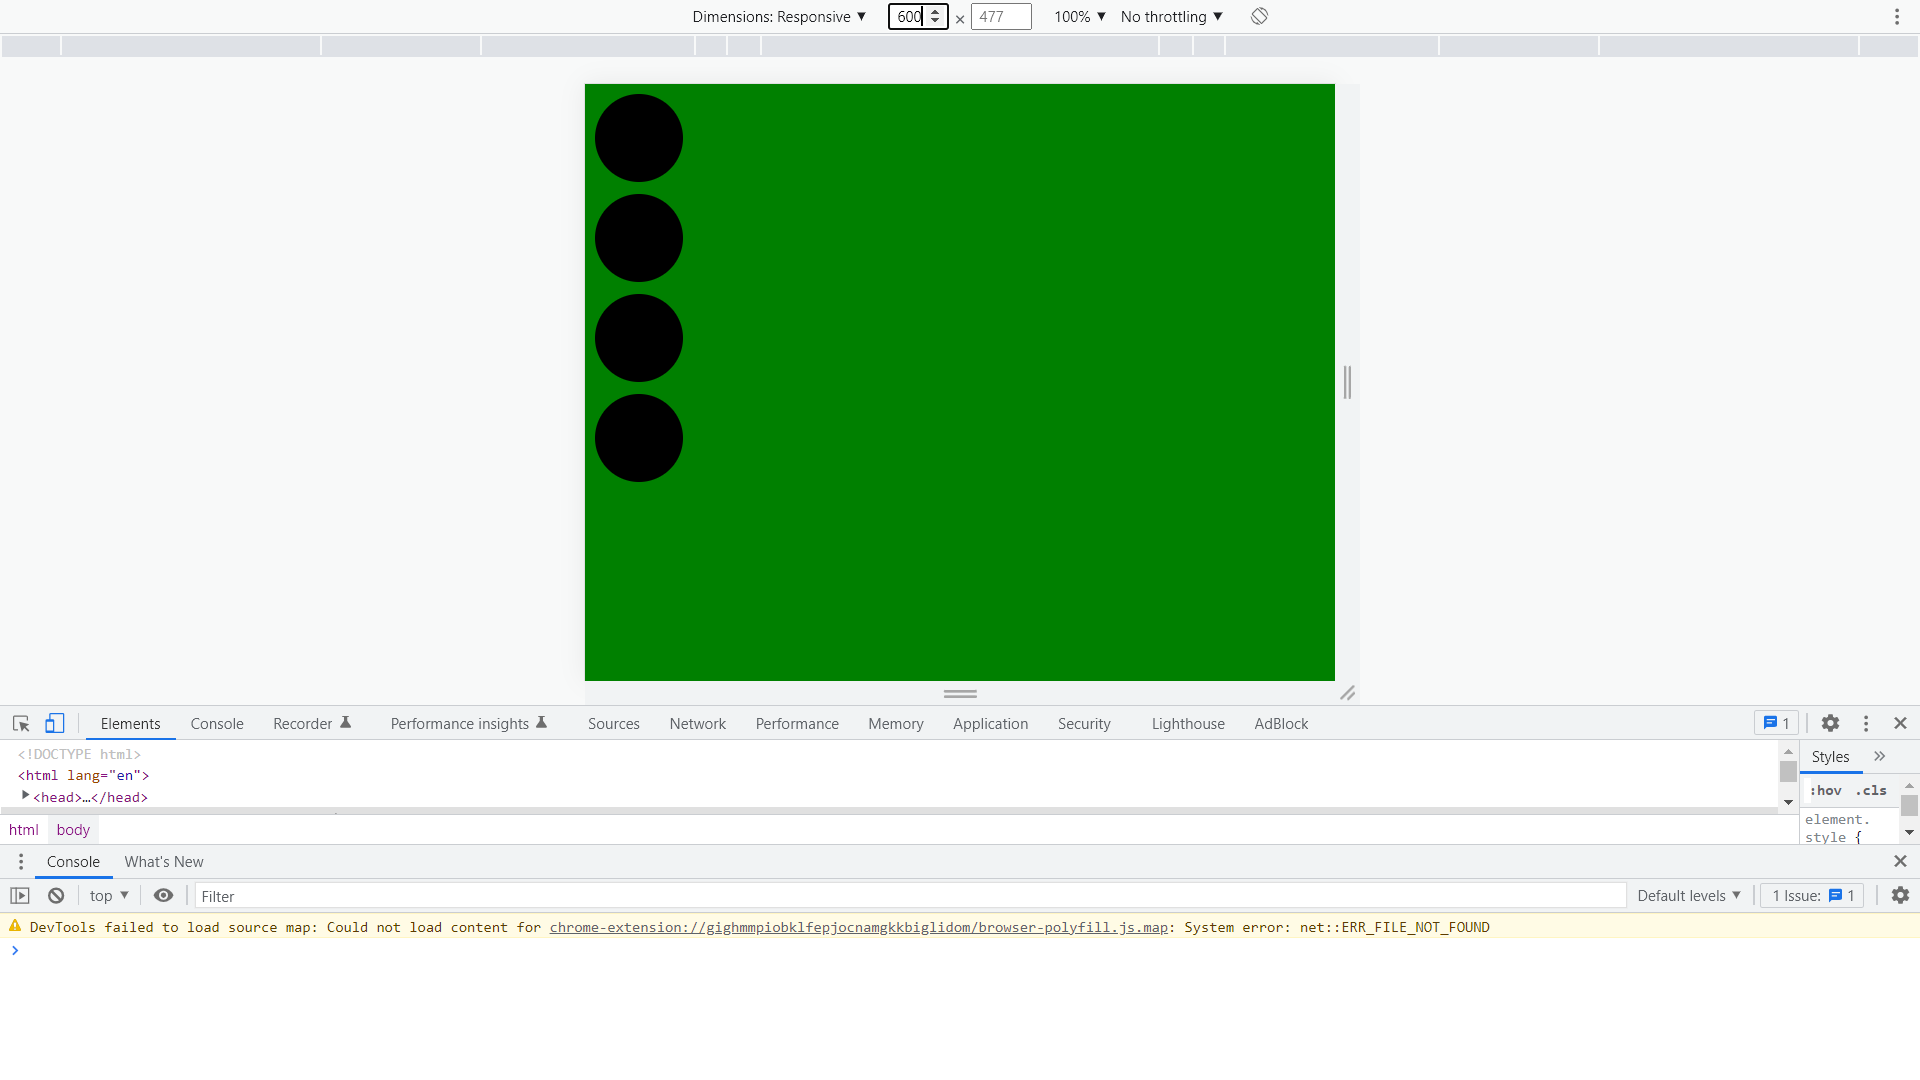Image resolution: width=1920 pixels, height=1080 pixels.
Task: Switch to the Memory tab
Action: click(x=896, y=723)
